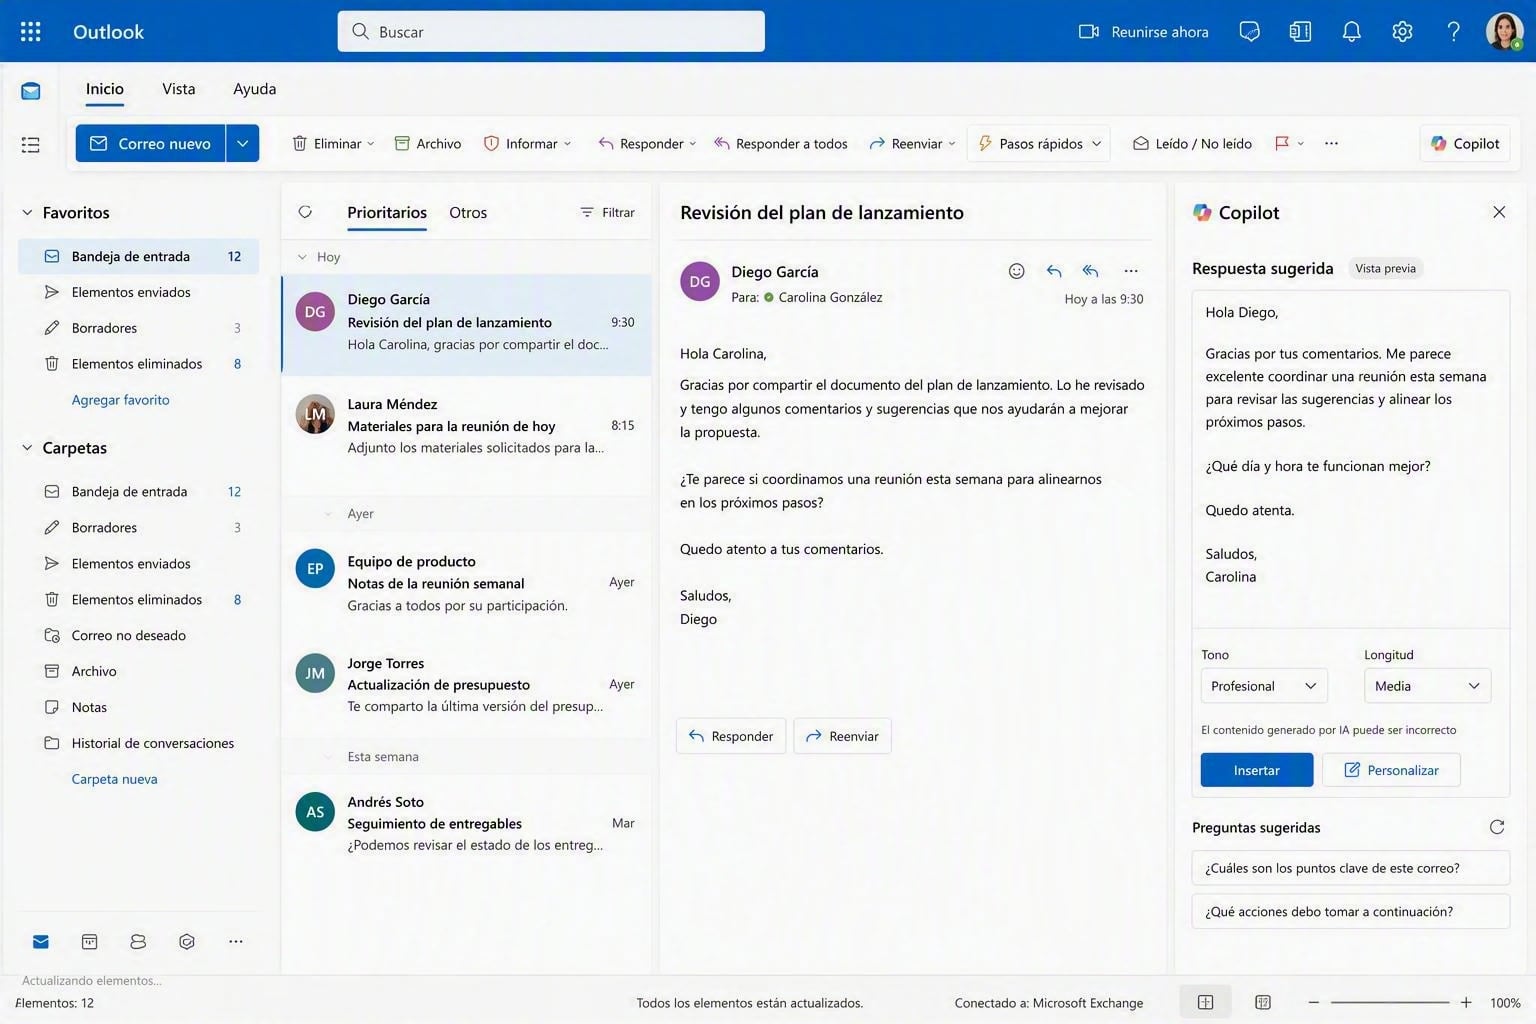Close the Copilot pane
This screenshot has height=1024, width=1536.
(1499, 212)
